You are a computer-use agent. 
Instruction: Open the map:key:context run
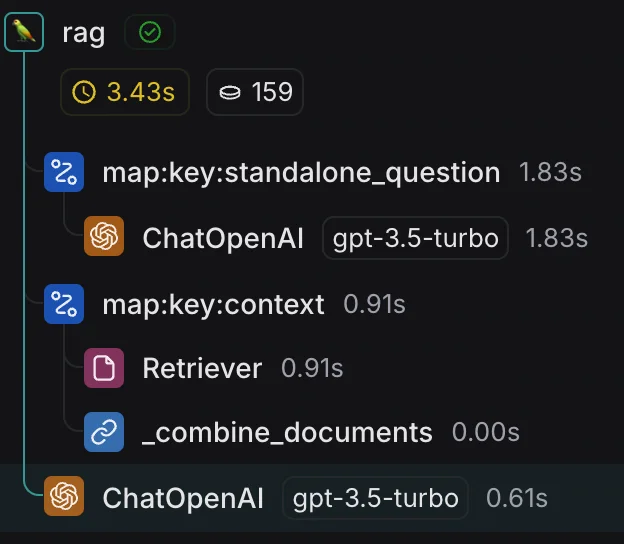pos(213,303)
